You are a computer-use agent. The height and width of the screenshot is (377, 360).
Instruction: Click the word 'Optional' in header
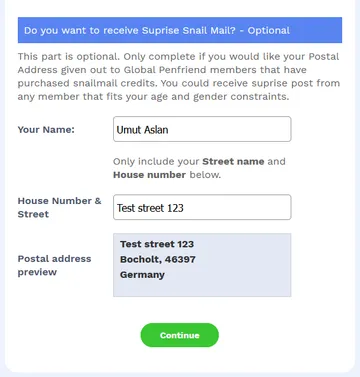pyautogui.click(x=269, y=30)
